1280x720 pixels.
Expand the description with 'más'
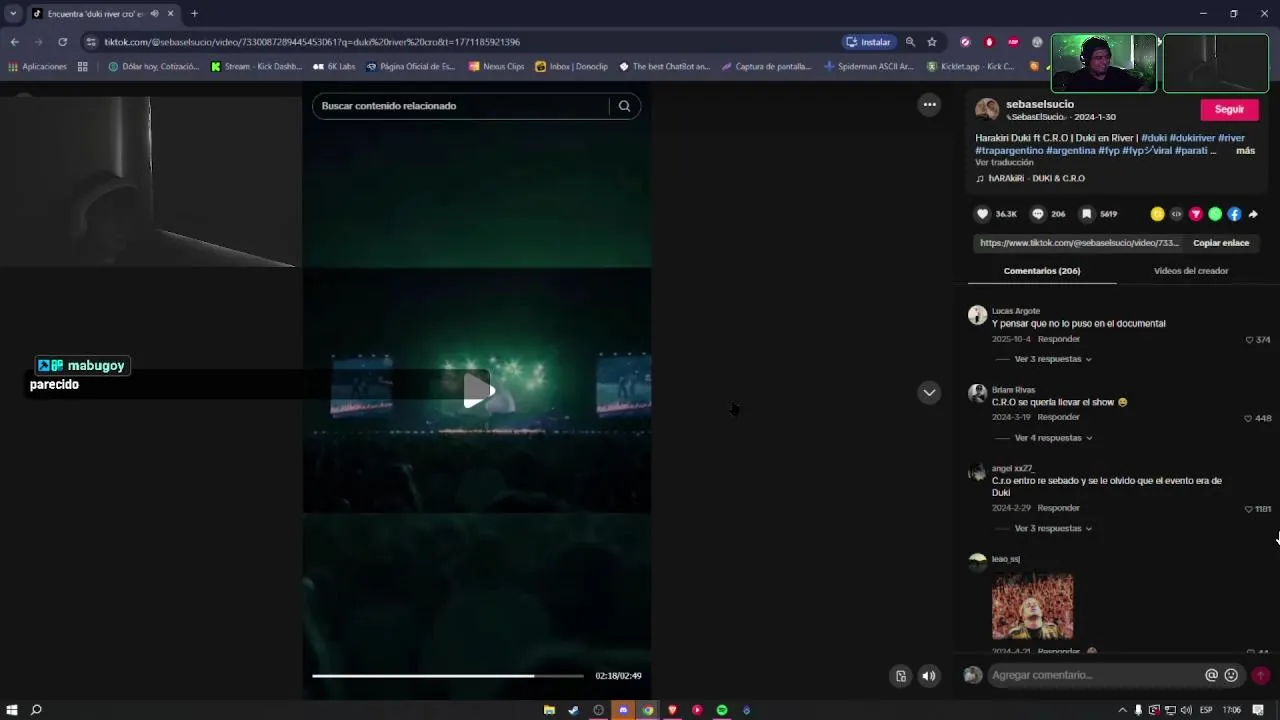(1245, 151)
